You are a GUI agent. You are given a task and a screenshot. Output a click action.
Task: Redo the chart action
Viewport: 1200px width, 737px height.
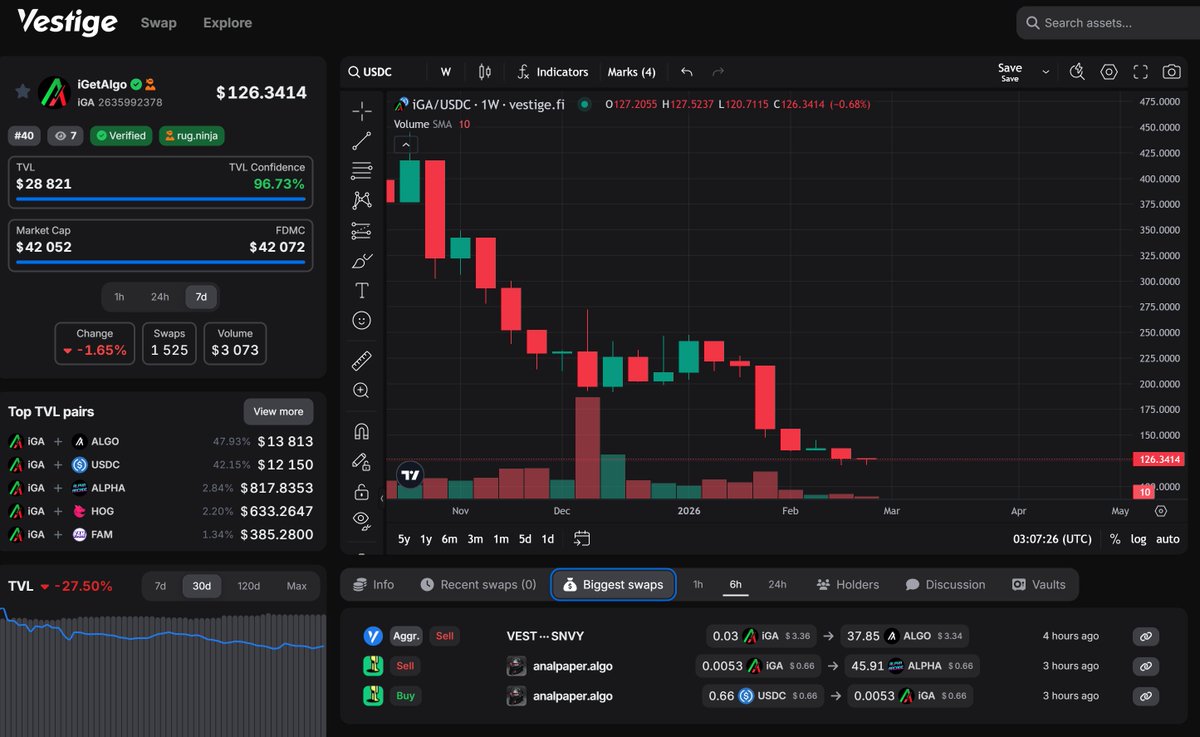[x=717, y=72]
